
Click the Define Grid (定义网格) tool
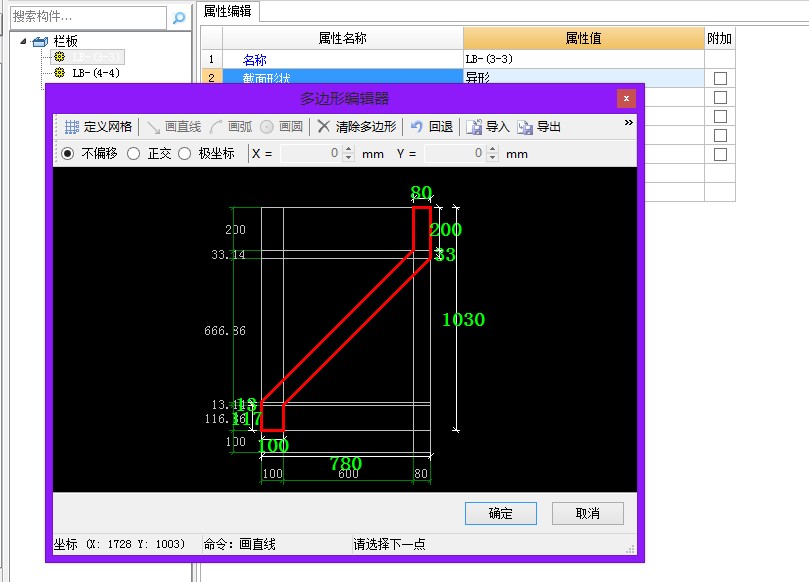[x=98, y=127]
